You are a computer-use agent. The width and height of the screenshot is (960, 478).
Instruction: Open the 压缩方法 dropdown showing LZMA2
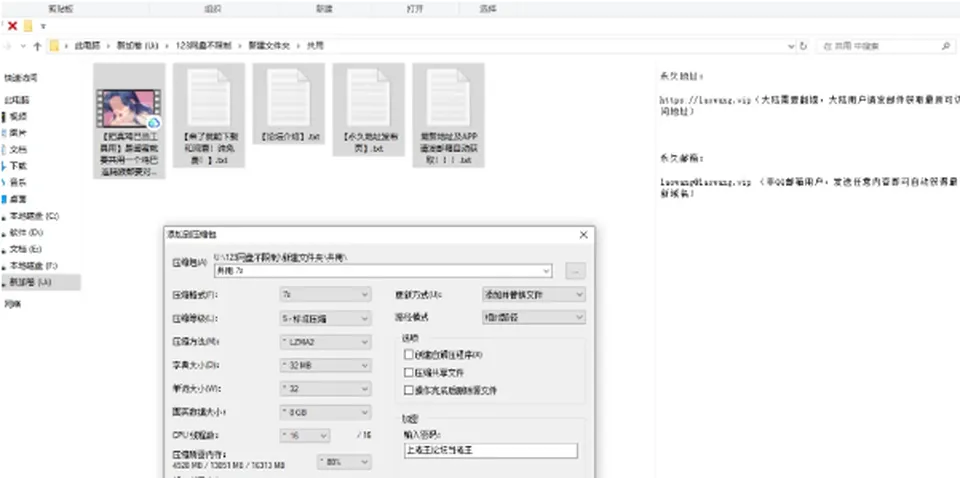[x=326, y=342]
